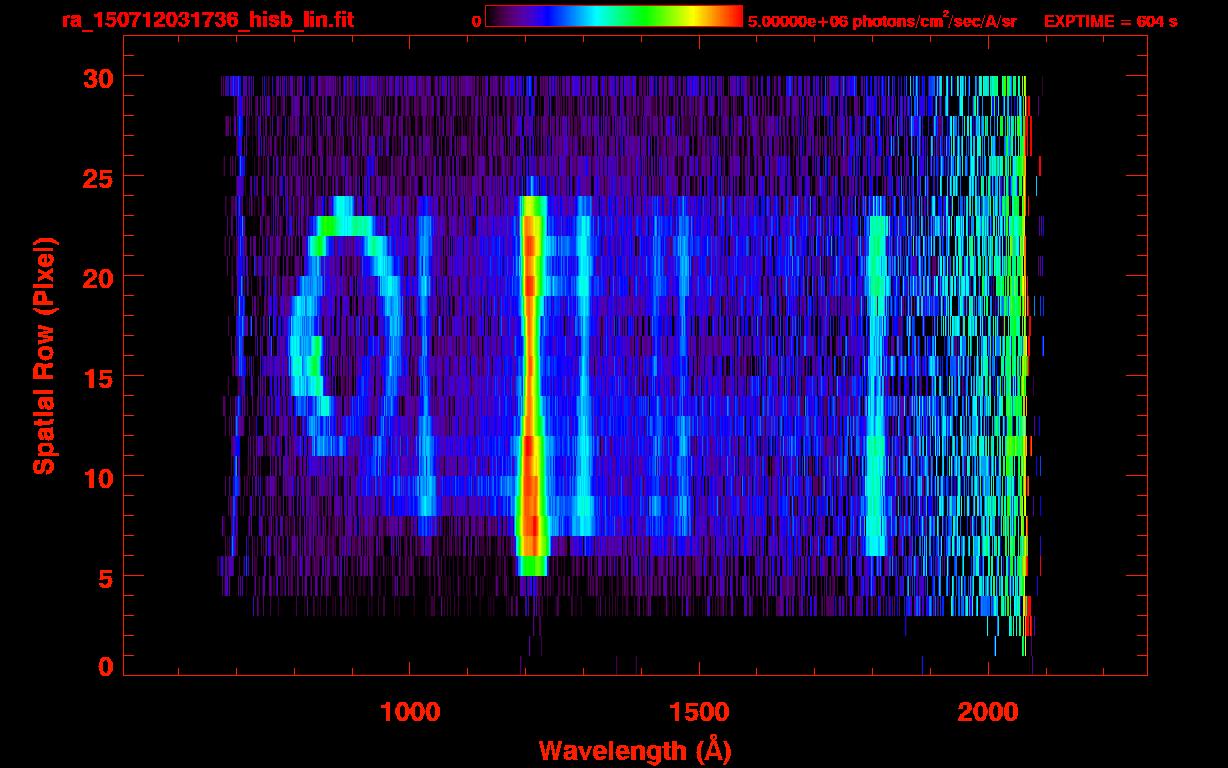Click the 0 label left of color bar
The image size is (1228, 768).
coord(476,21)
